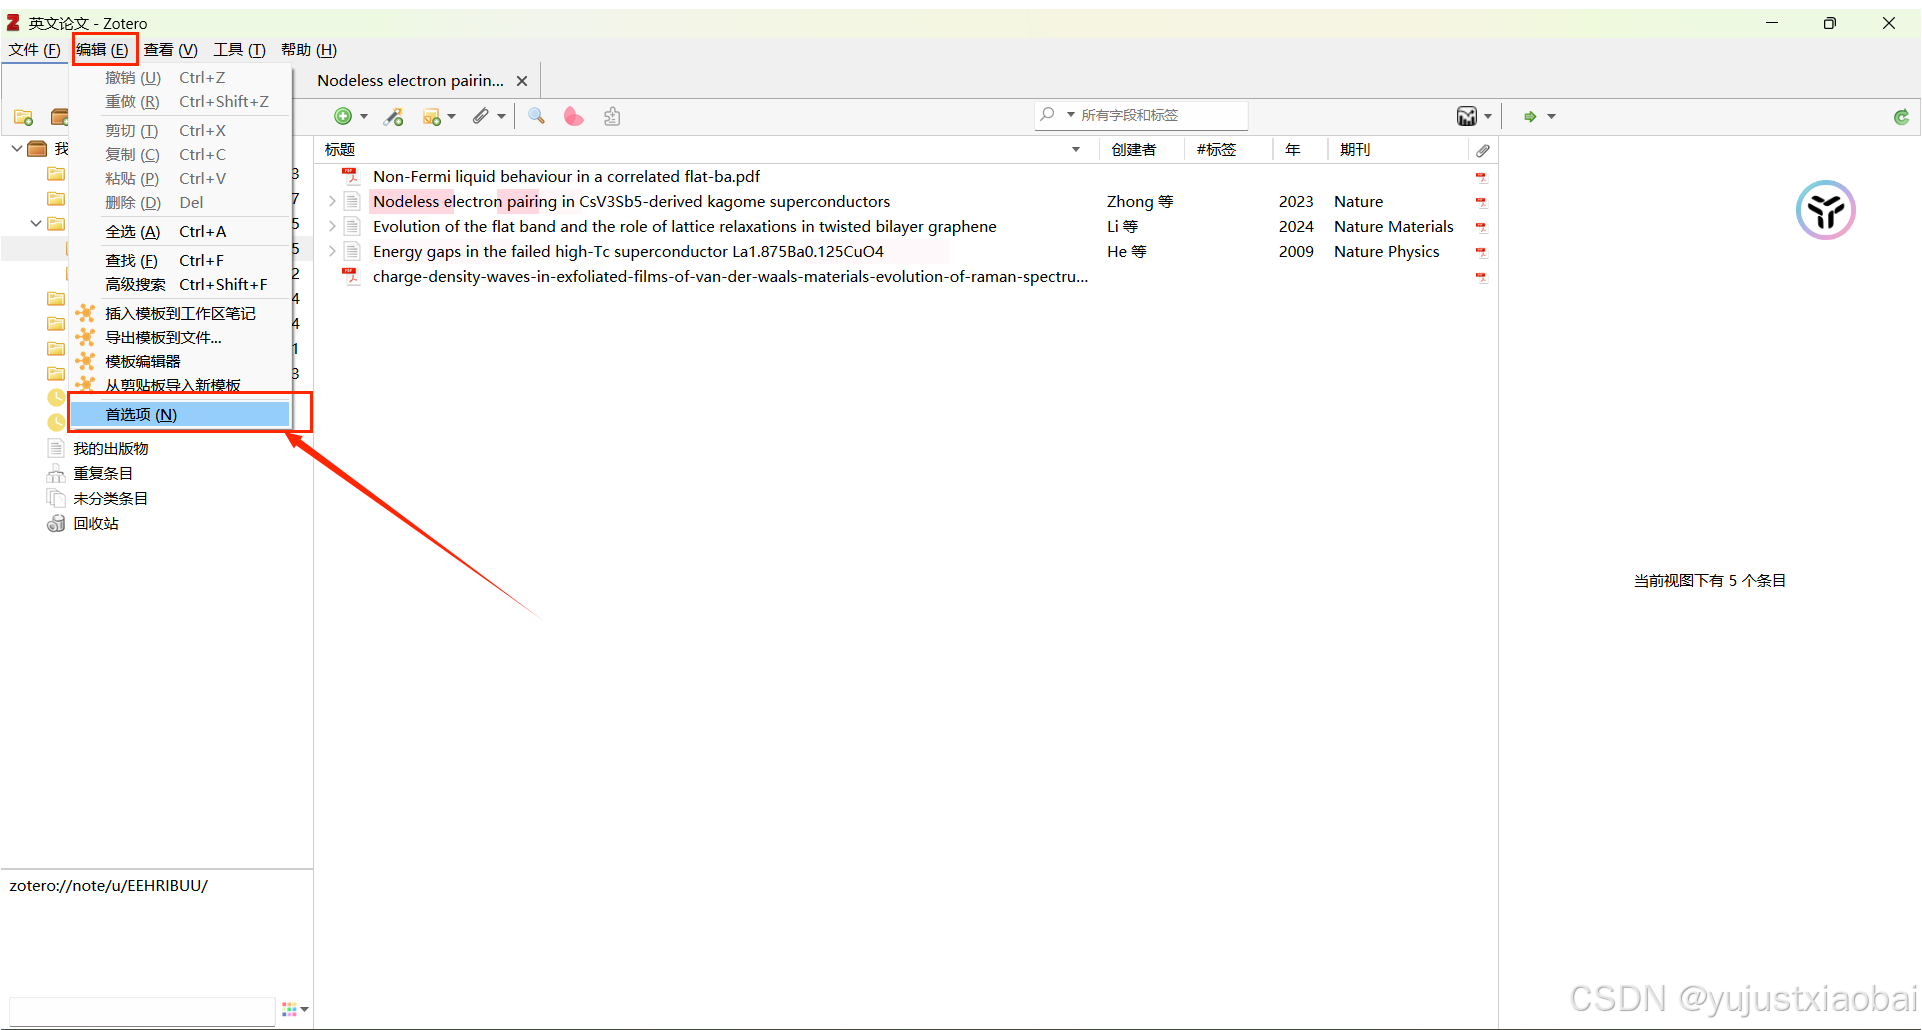This screenshot has width=1922, height=1030.
Task: Click attachment PDF marker for Nature Physics row
Action: pos(1481,252)
